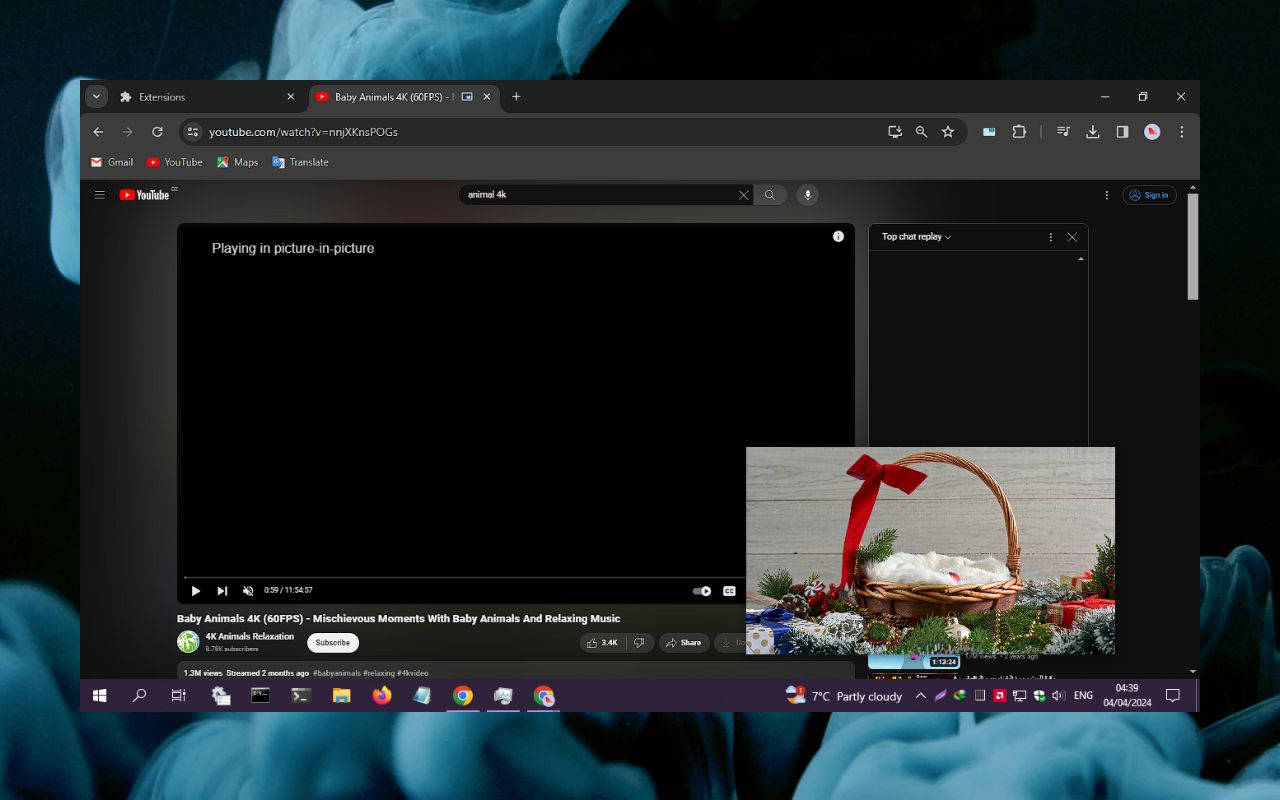Open YouTube voice search microphone
Viewport: 1280px width, 800px height.
(807, 194)
